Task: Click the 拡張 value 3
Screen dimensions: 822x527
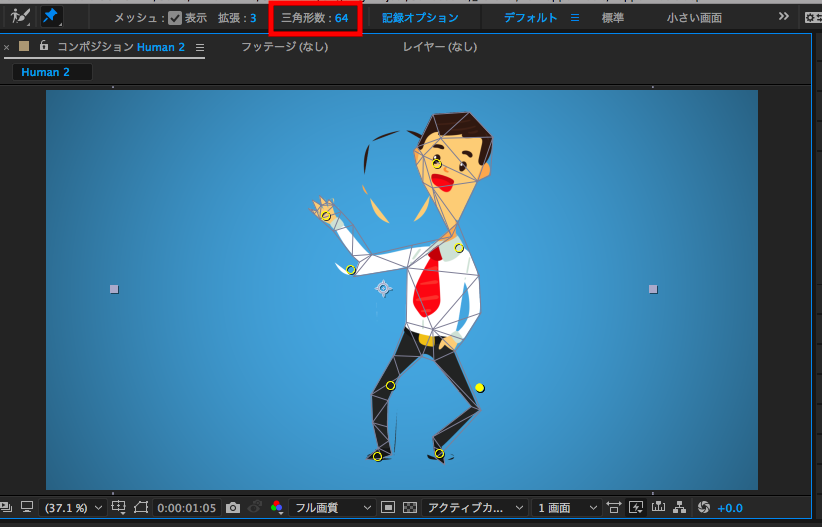Action: pyautogui.click(x=253, y=18)
